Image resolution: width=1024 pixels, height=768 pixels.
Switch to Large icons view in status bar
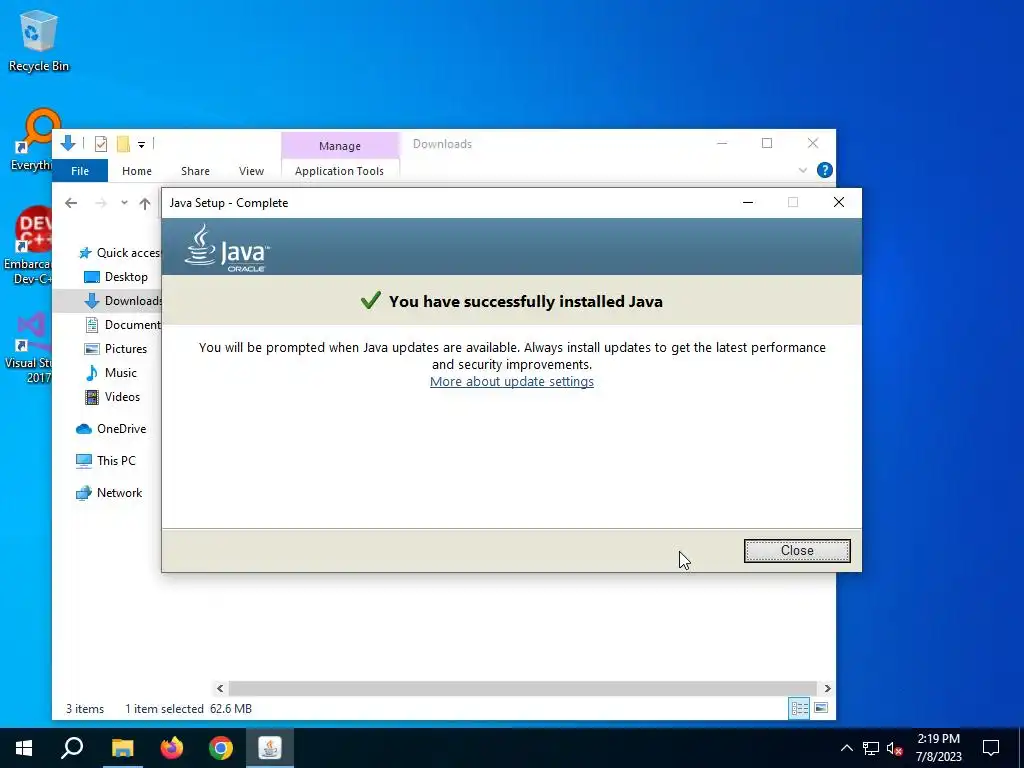[822, 709]
